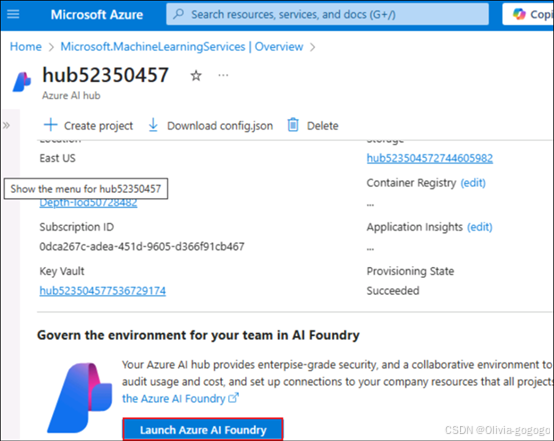The image size is (554, 441).
Task: Click the plus icon for Create project
Action: pos(51,125)
